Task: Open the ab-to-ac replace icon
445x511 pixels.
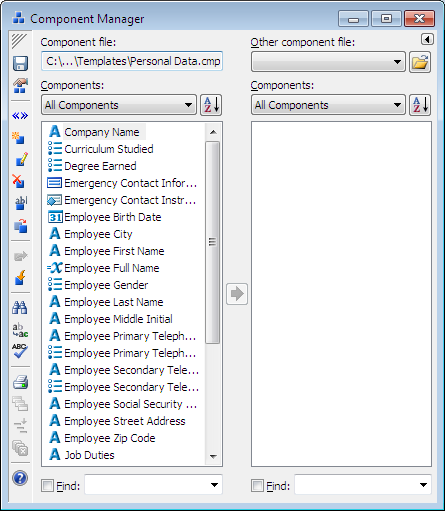Action: click(x=20, y=330)
